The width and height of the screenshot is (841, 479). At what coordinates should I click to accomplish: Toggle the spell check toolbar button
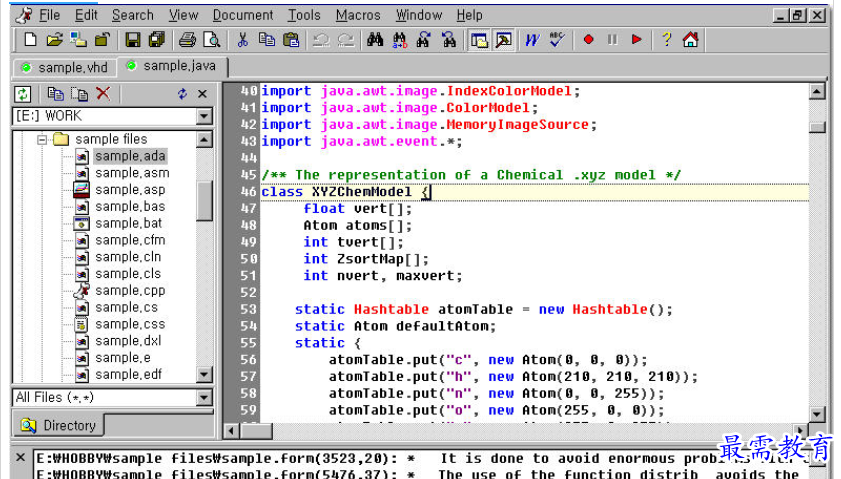557,40
